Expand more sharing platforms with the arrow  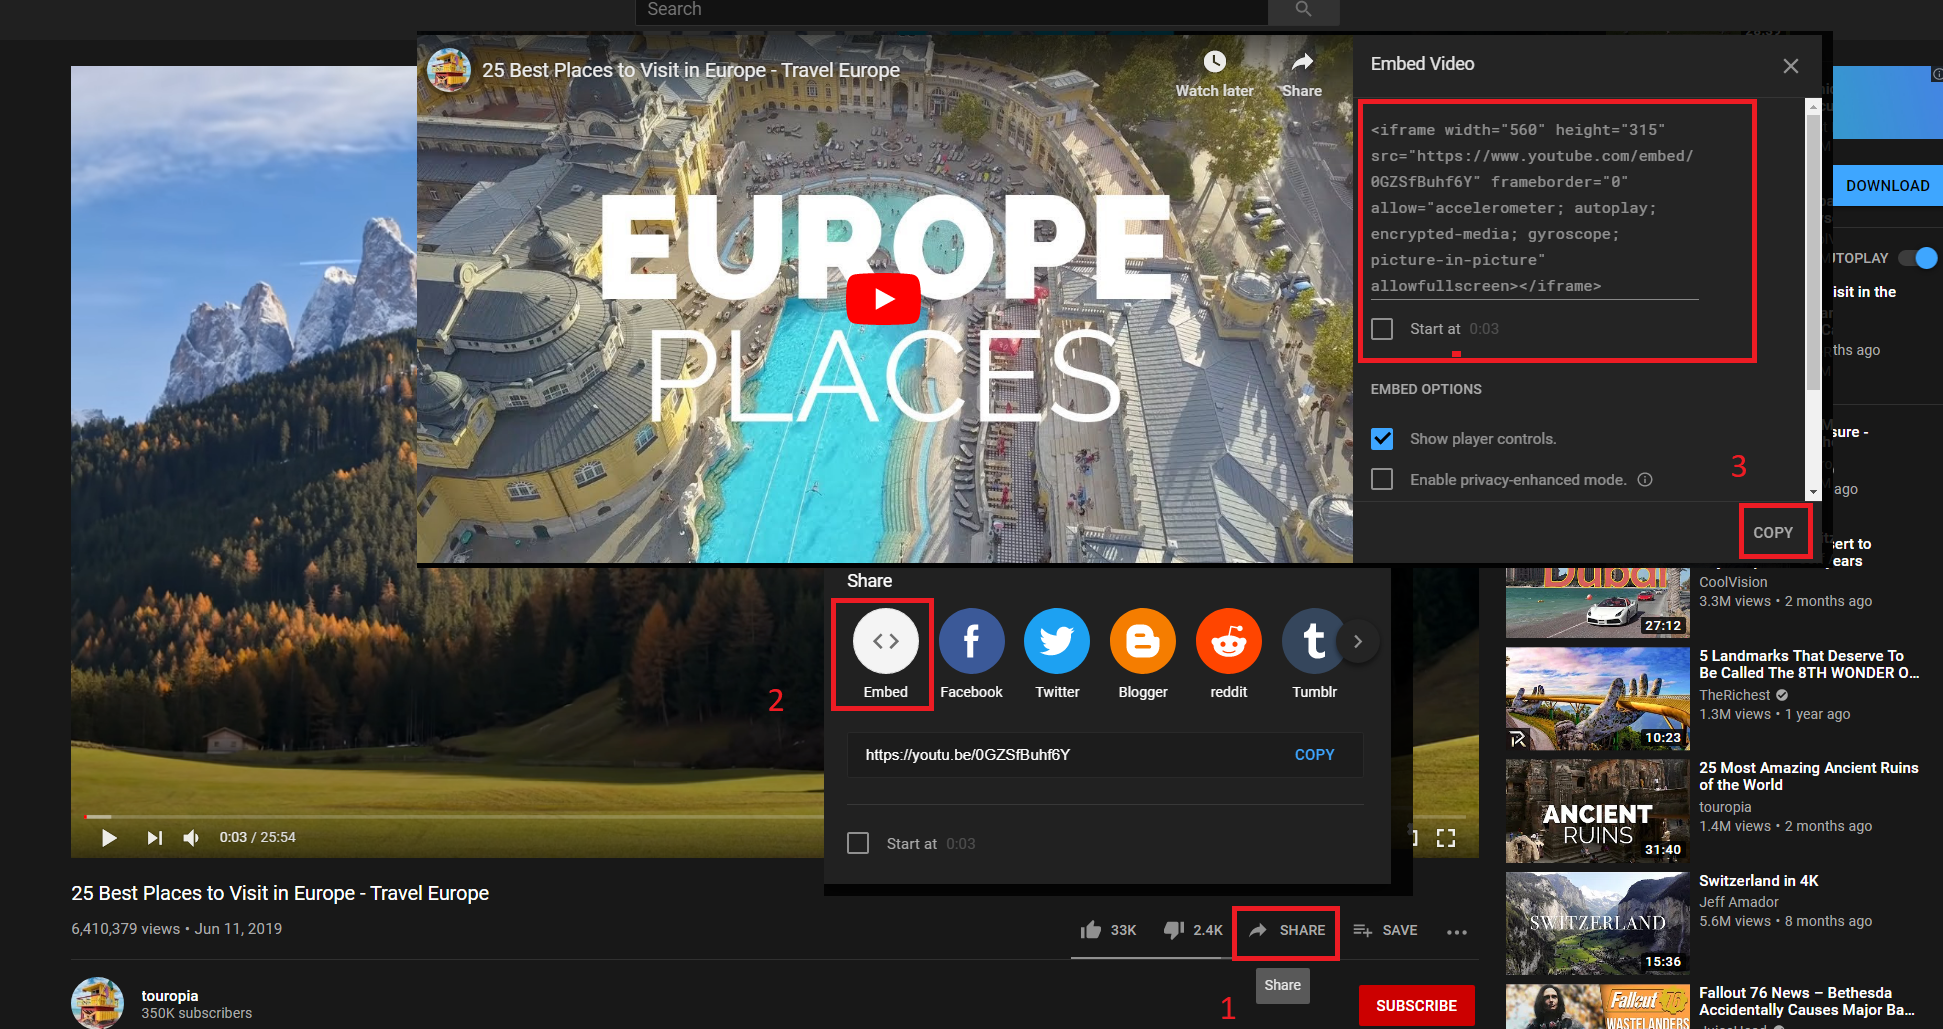coord(1358,641)
